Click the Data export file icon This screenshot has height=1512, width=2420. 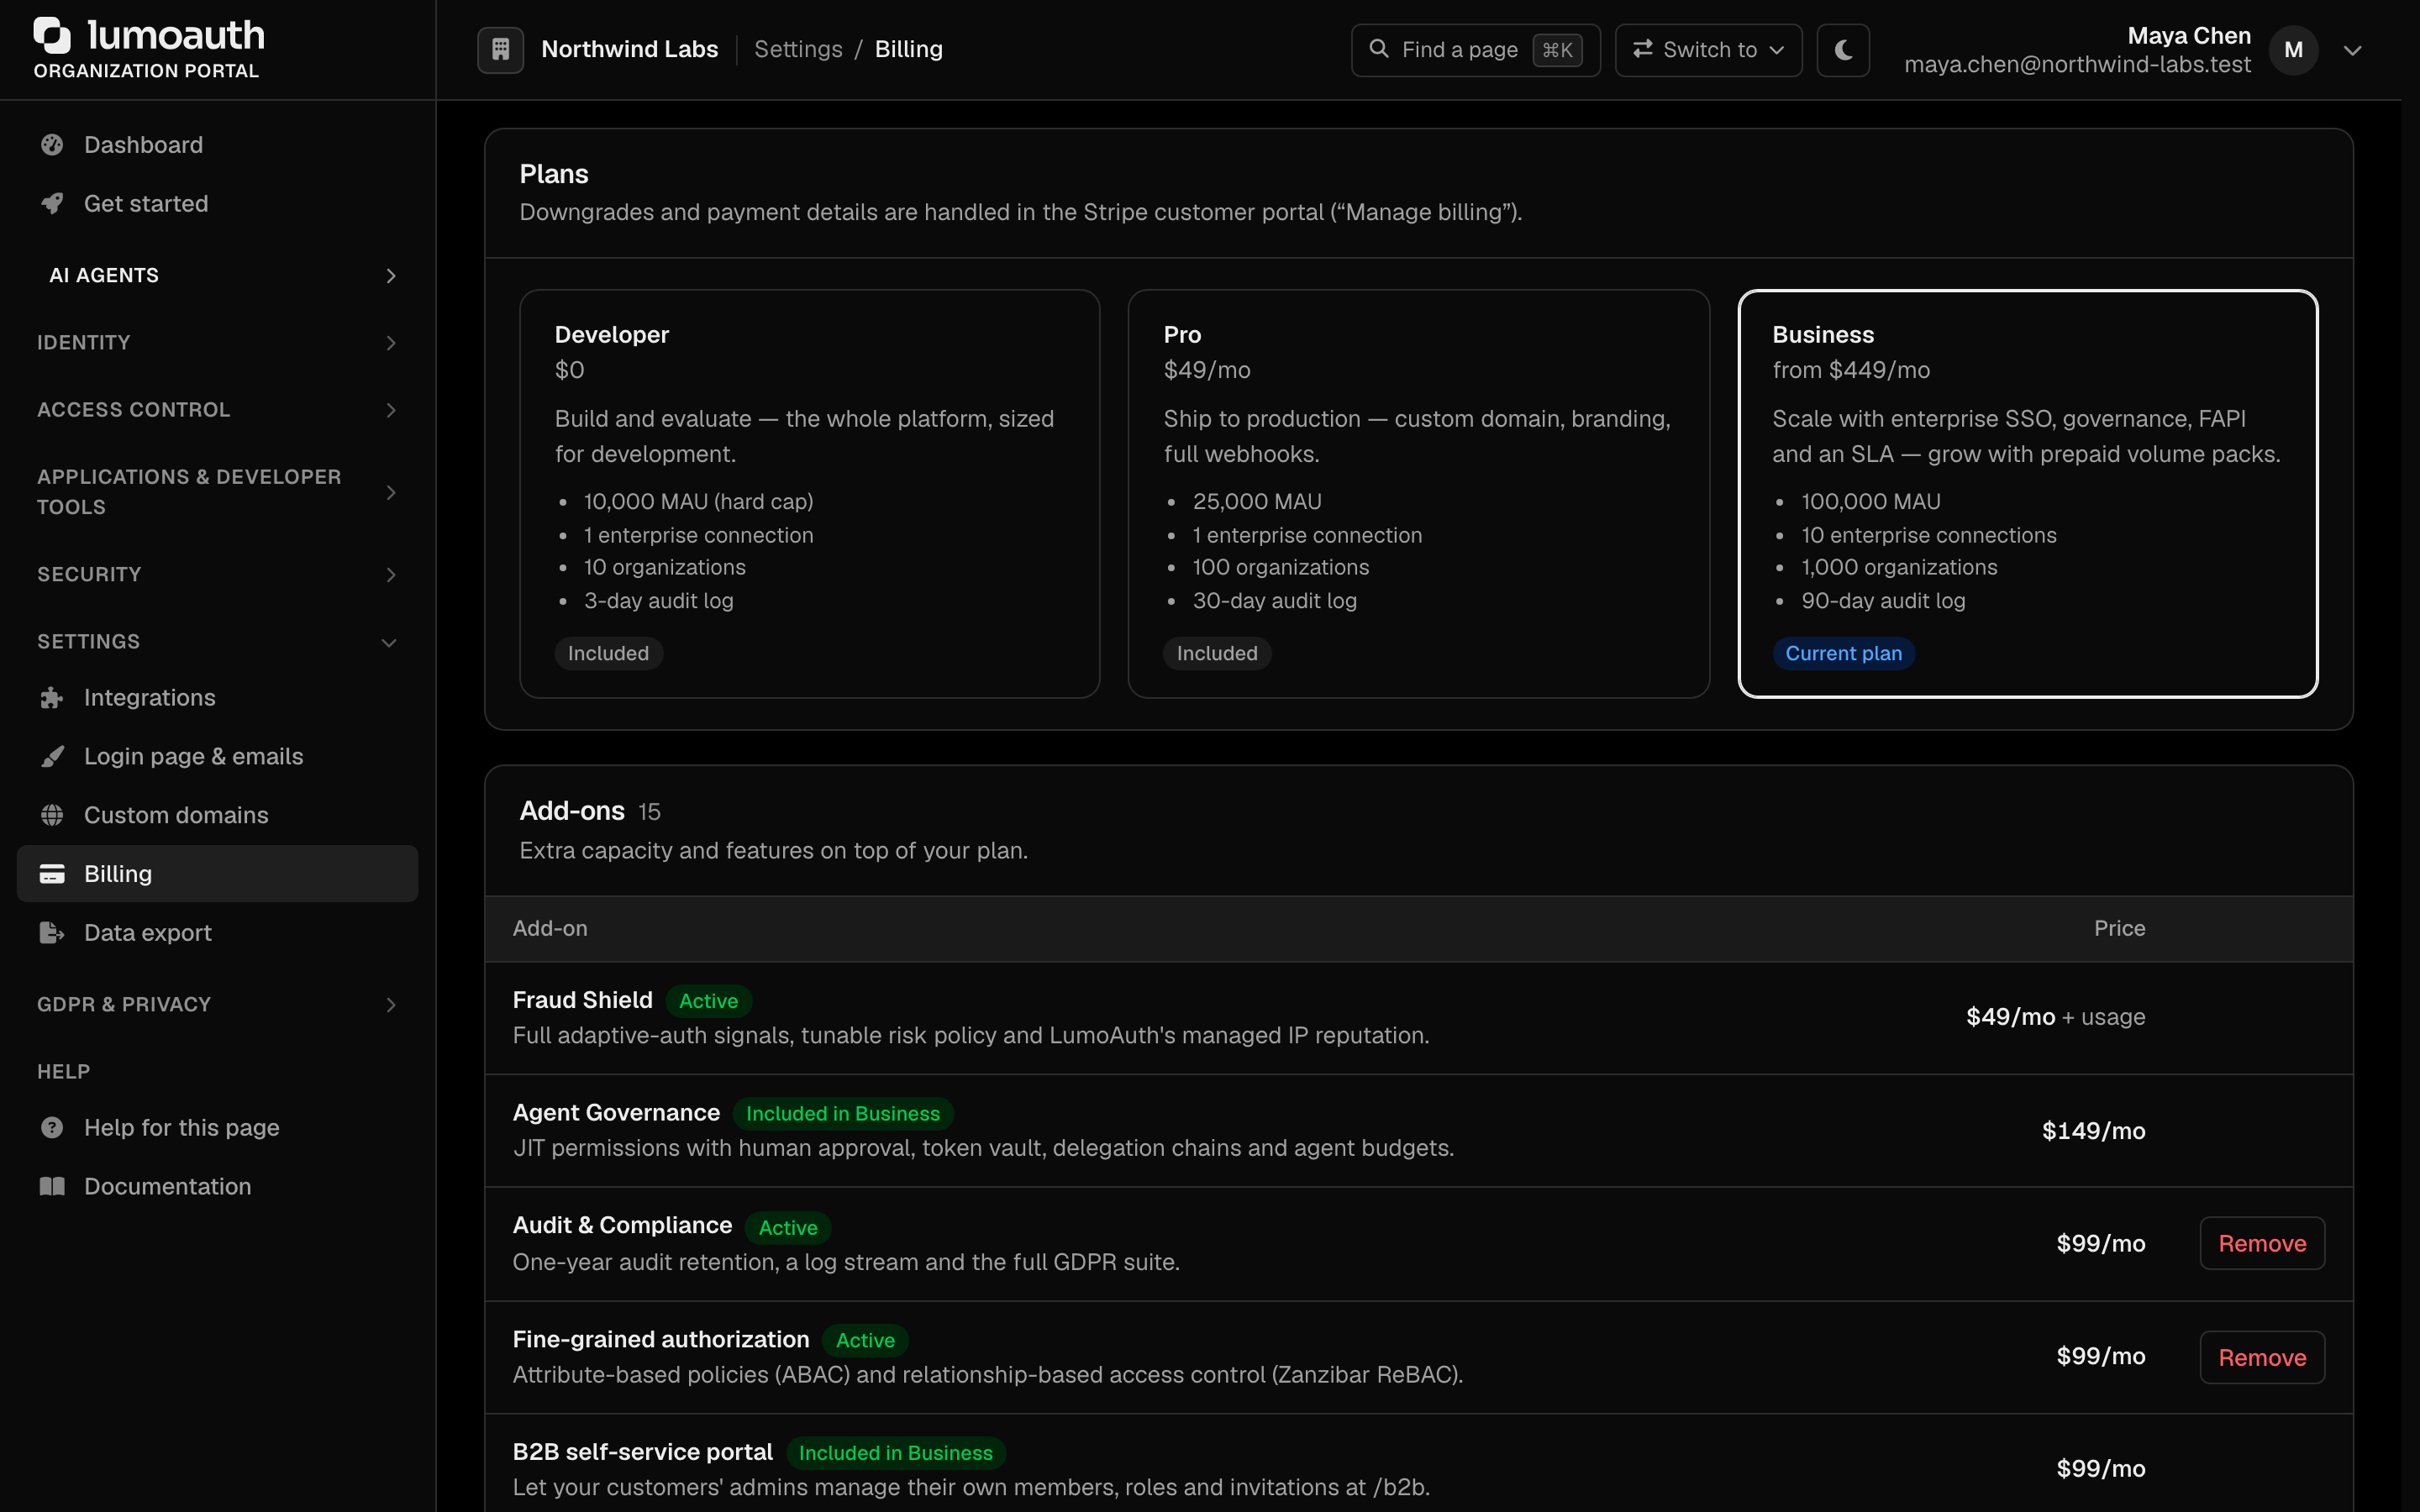pos(52,933)
